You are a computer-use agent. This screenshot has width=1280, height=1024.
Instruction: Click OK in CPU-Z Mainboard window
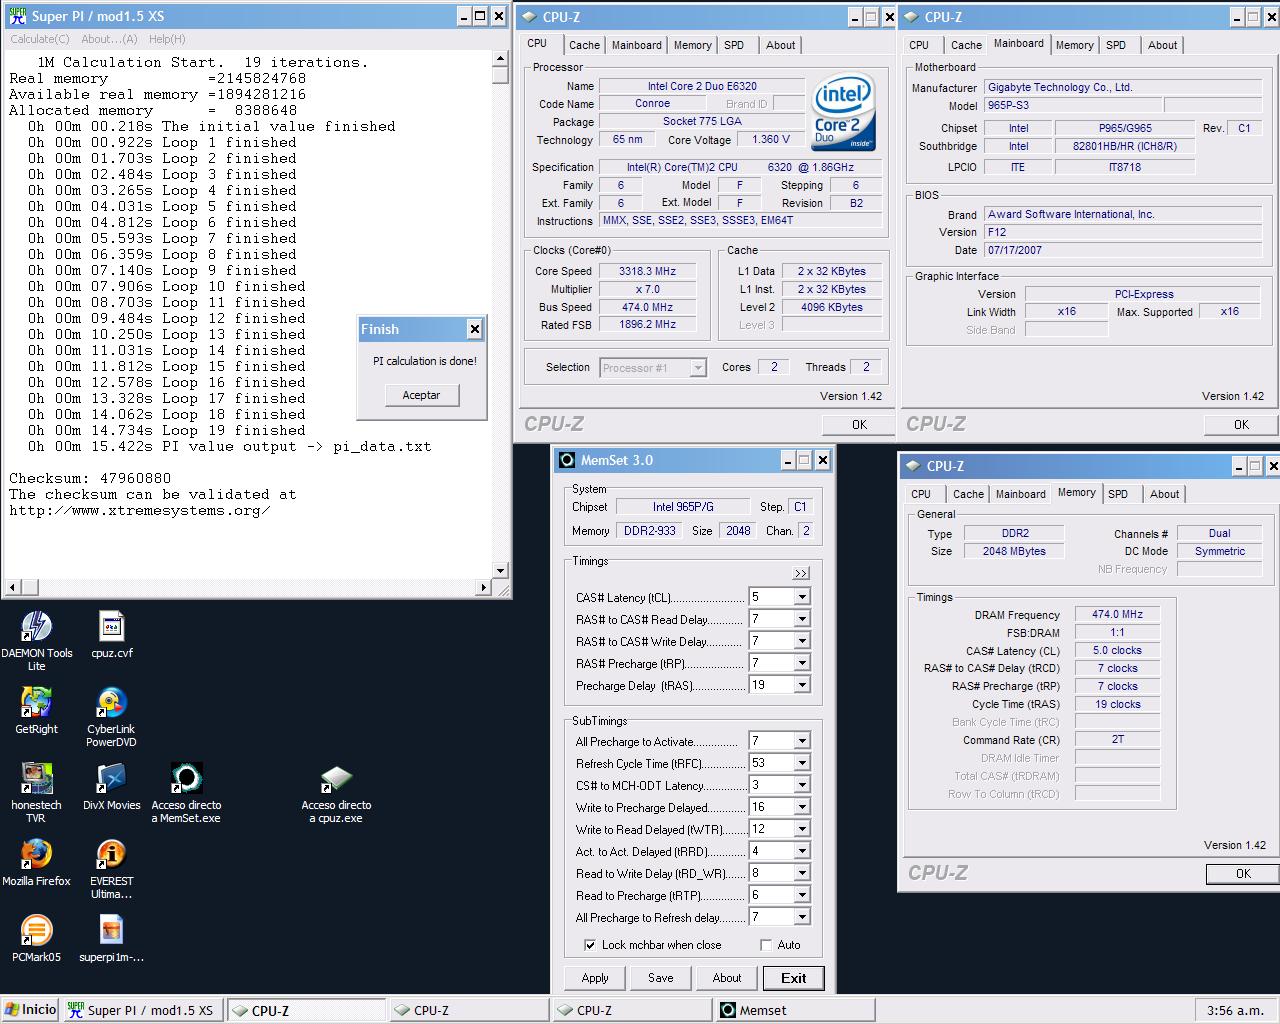click(x=1241, y=424)
